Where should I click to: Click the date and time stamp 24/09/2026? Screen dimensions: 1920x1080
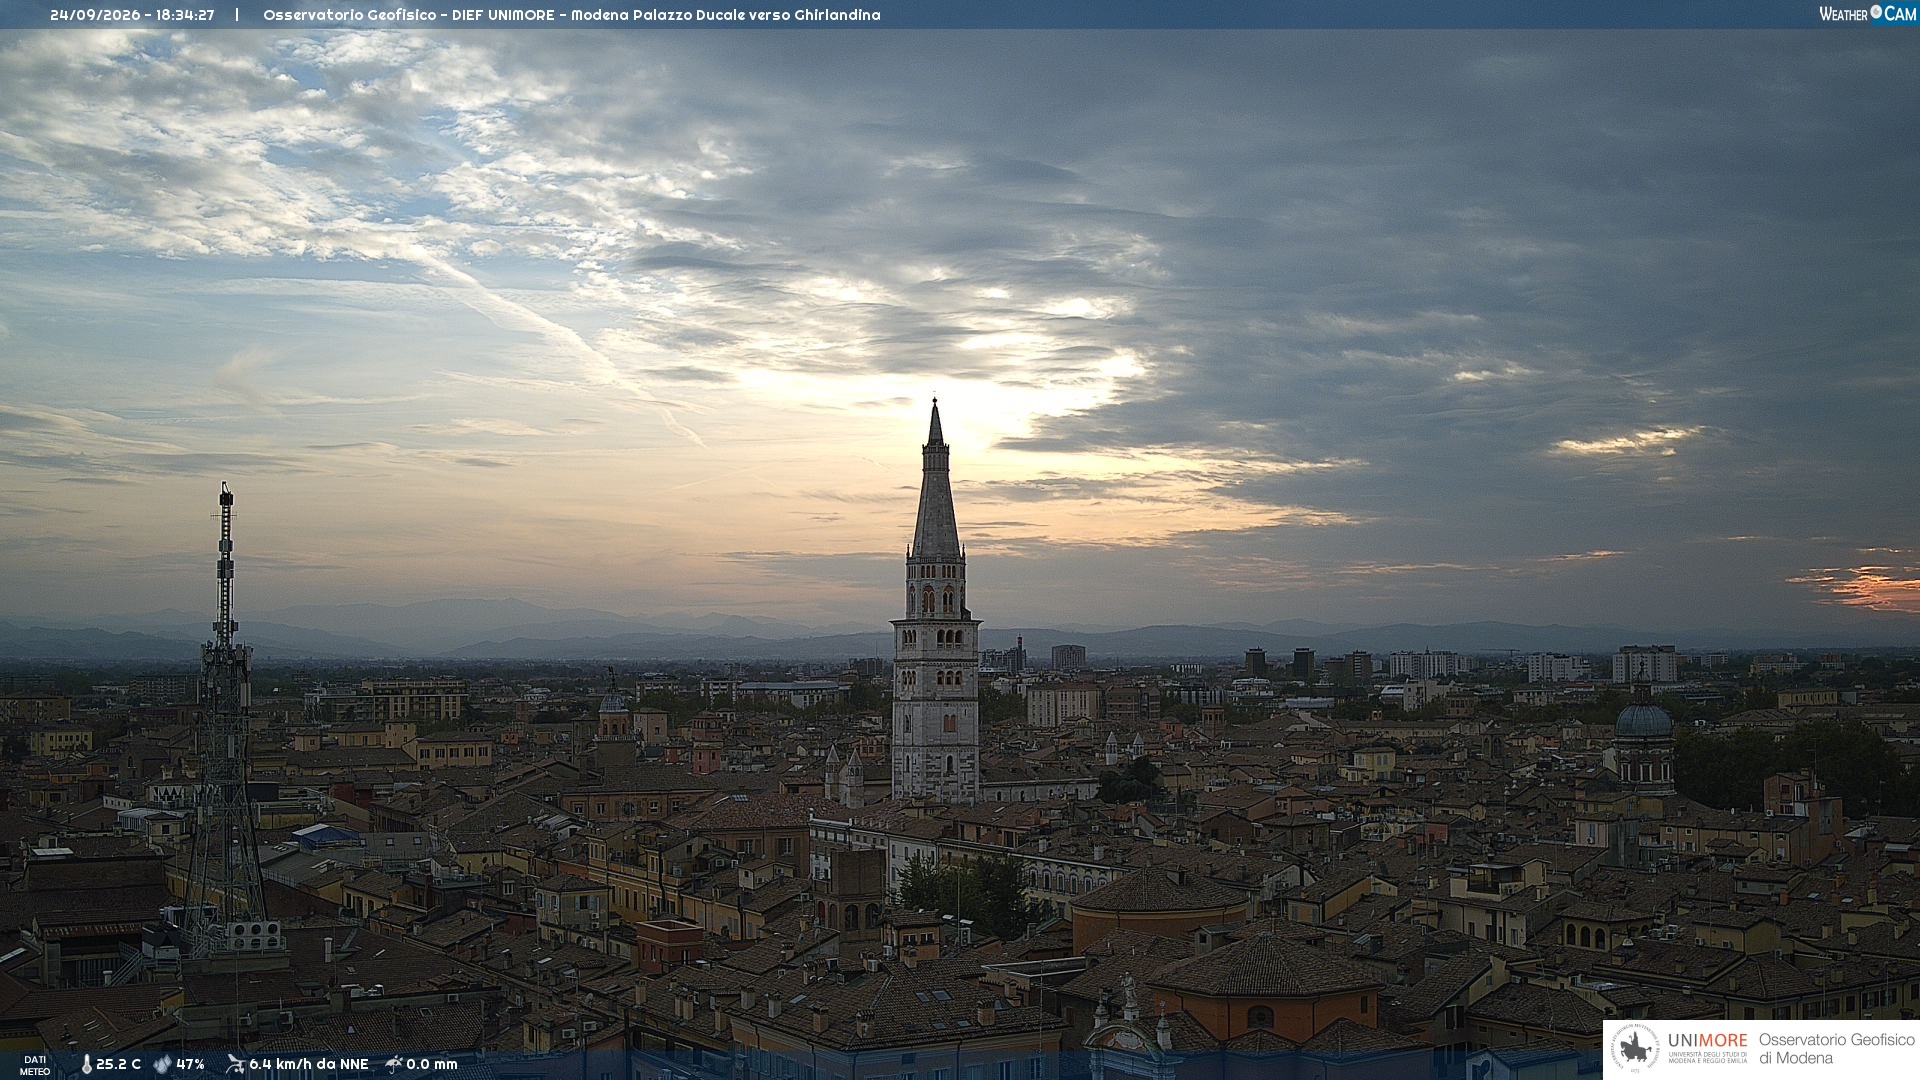[x=132, y=15]
